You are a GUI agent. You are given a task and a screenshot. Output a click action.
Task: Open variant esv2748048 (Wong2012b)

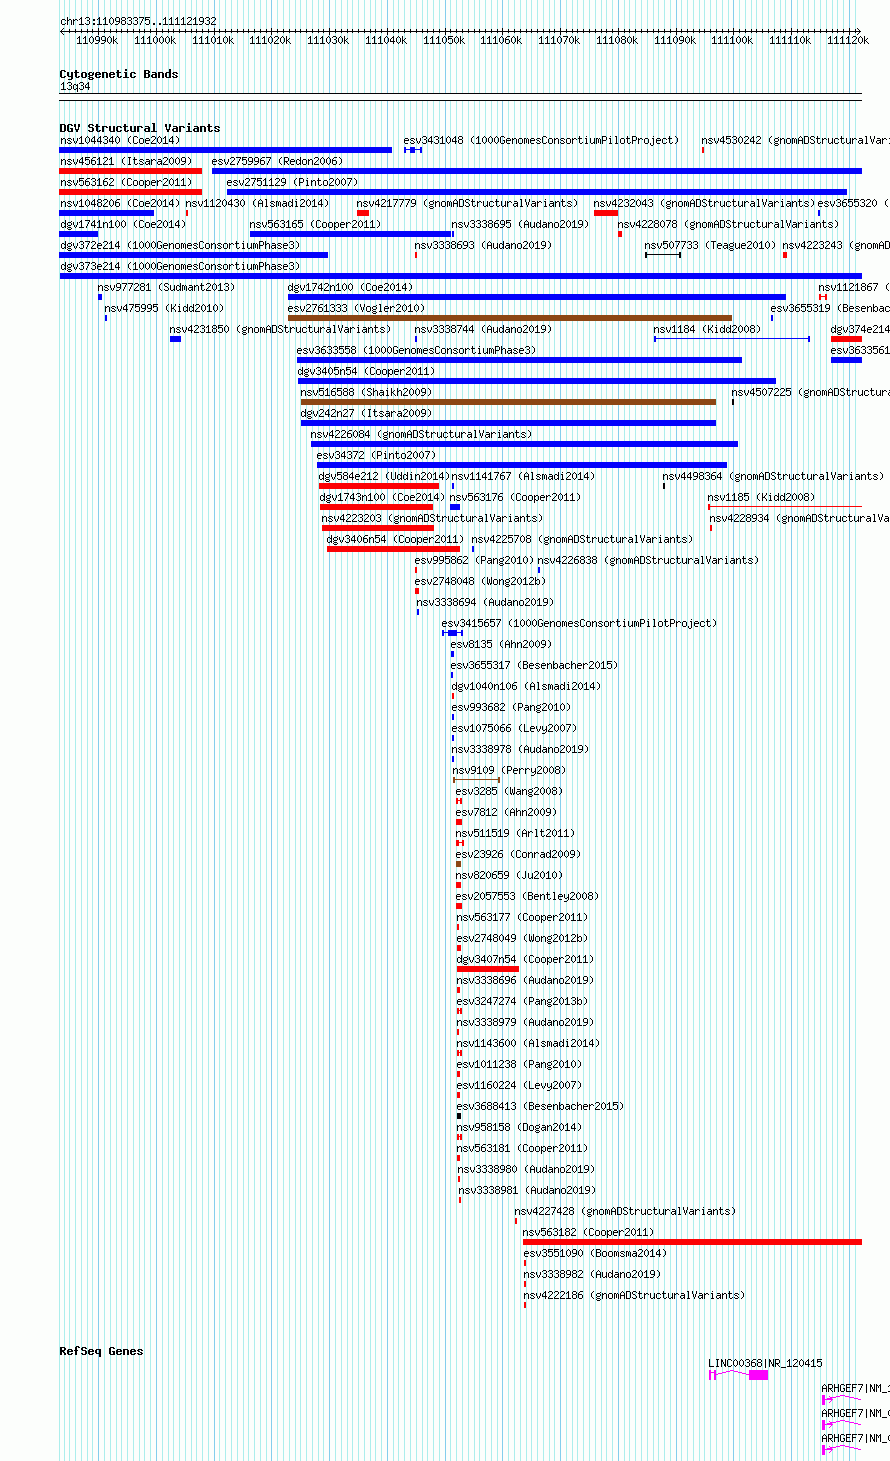coord(481,581)
